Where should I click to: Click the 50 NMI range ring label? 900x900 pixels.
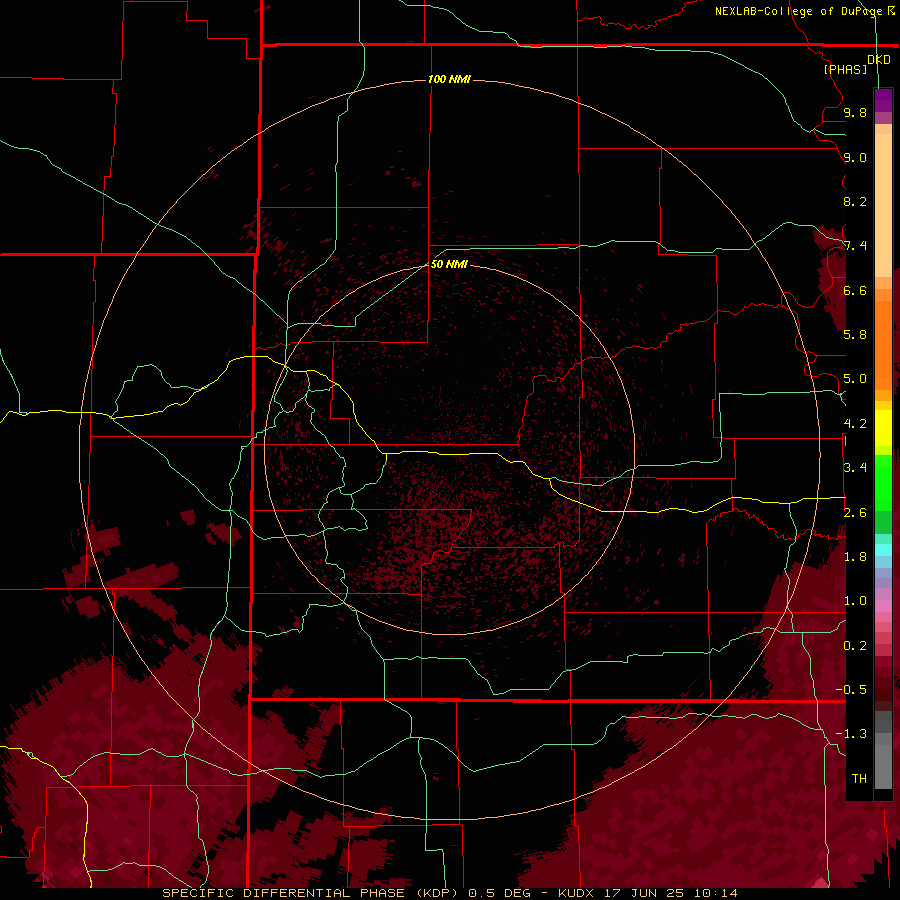point(449,264)
